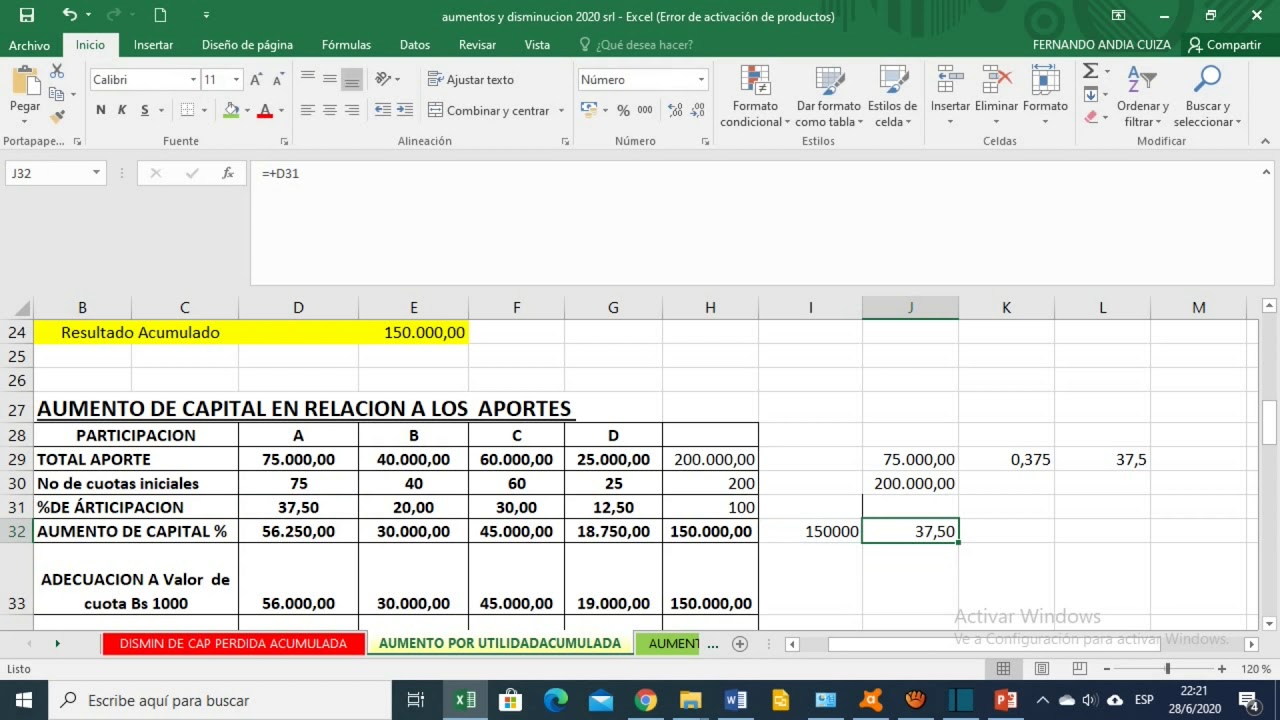This screenshot has width=1280, height=720.
Task: Click increase decimals icon
Action: tap(676, 110)
